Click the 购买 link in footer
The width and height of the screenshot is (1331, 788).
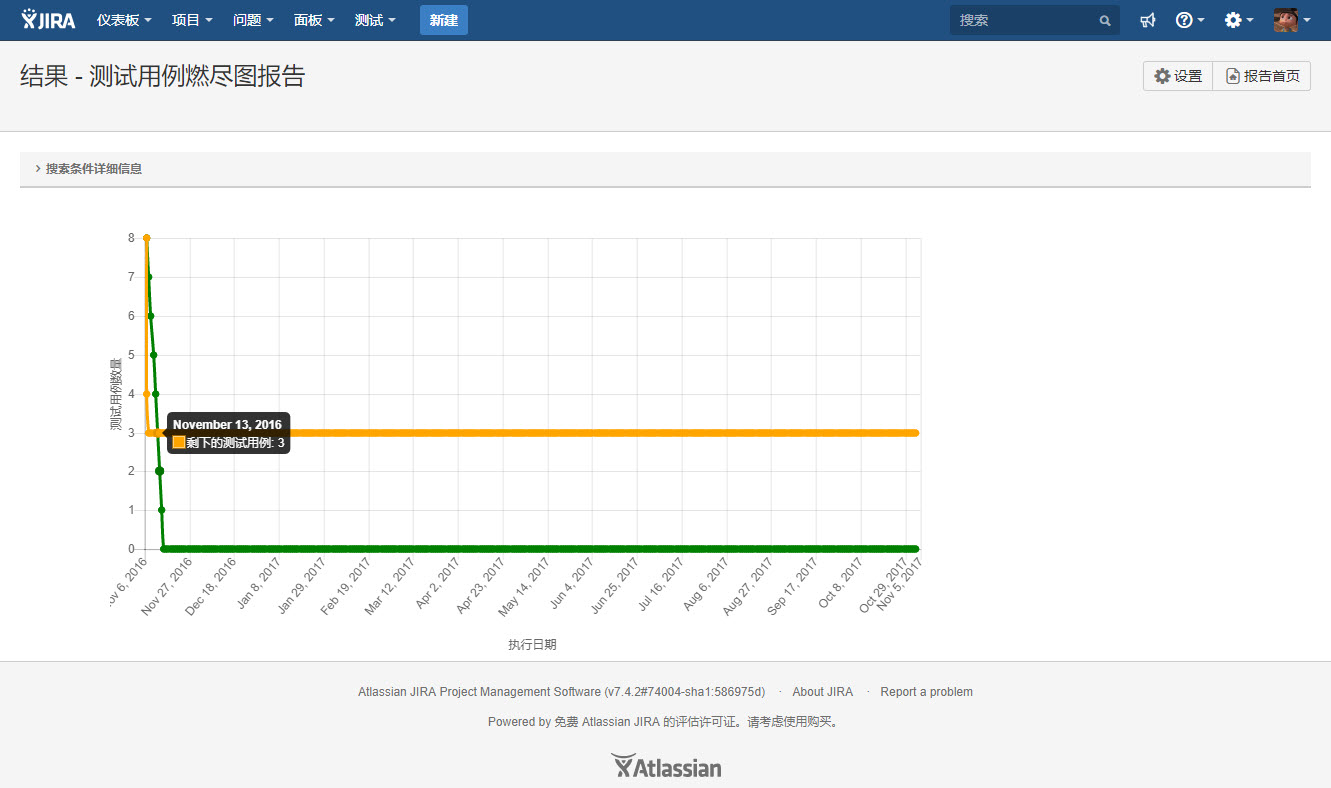pos(819,722)
